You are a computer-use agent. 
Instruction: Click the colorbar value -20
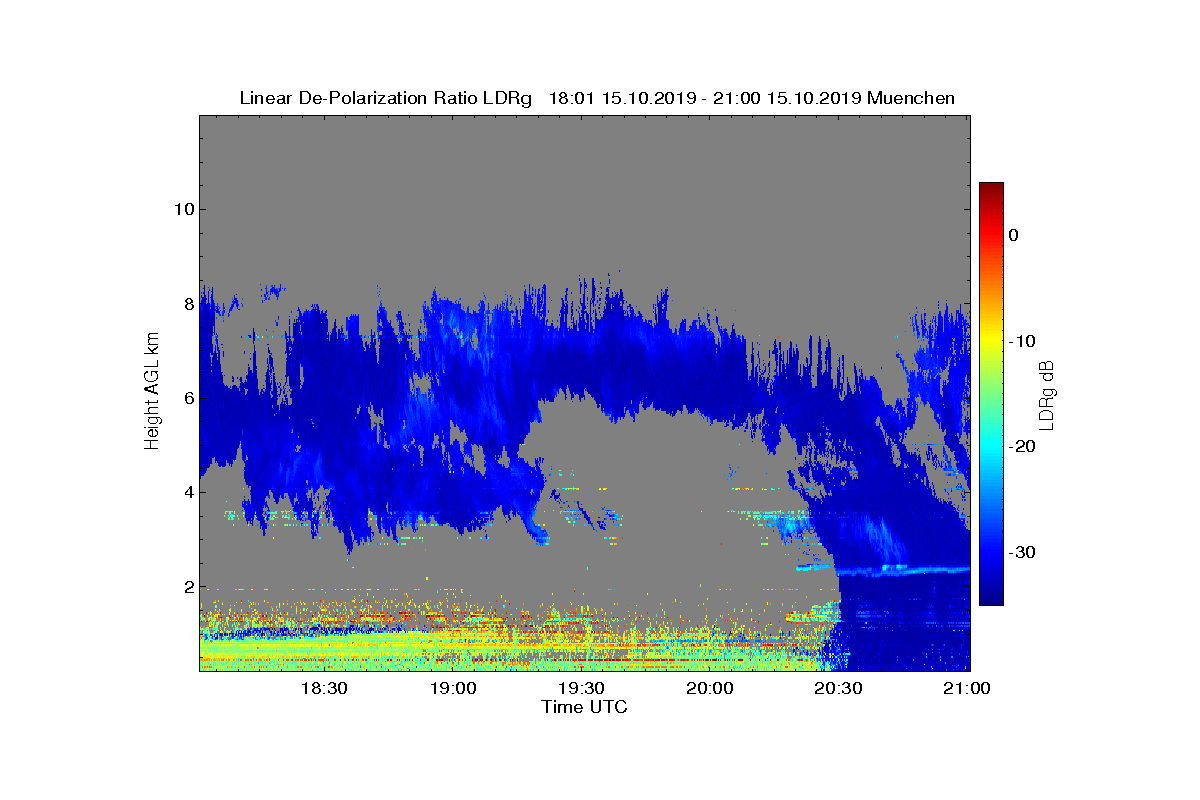point(1021,447)
